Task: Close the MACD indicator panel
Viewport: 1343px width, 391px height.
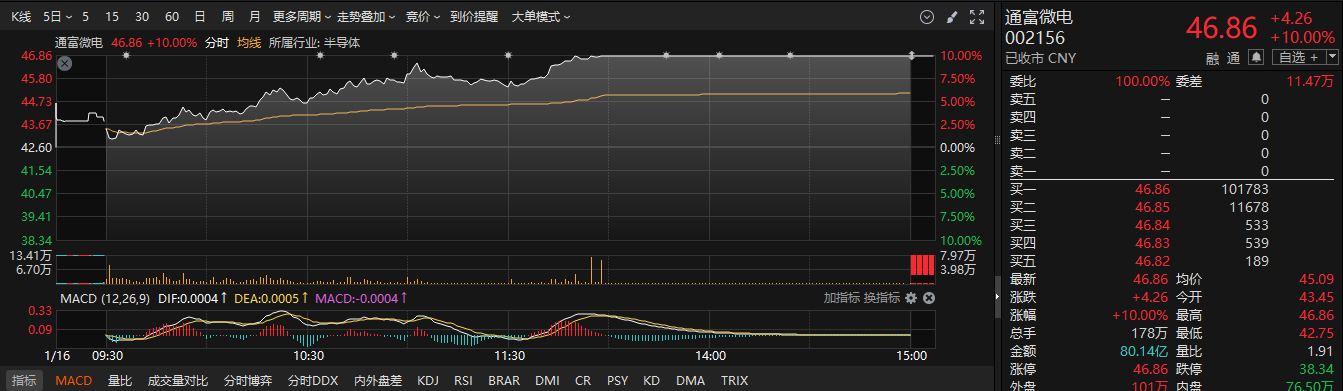Action: 928,298
